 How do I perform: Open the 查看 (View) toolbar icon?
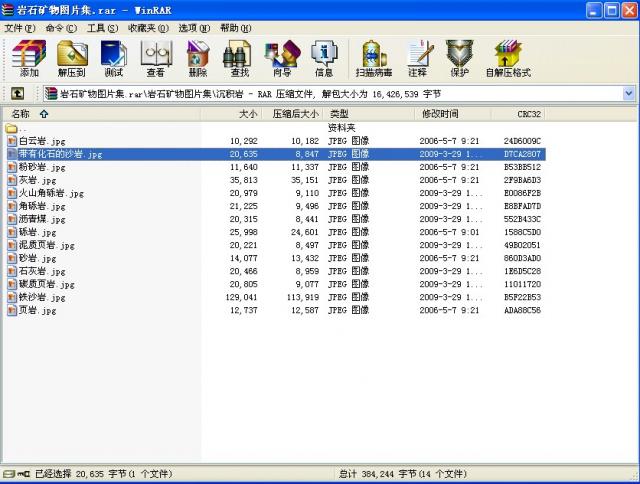(155, 58)
